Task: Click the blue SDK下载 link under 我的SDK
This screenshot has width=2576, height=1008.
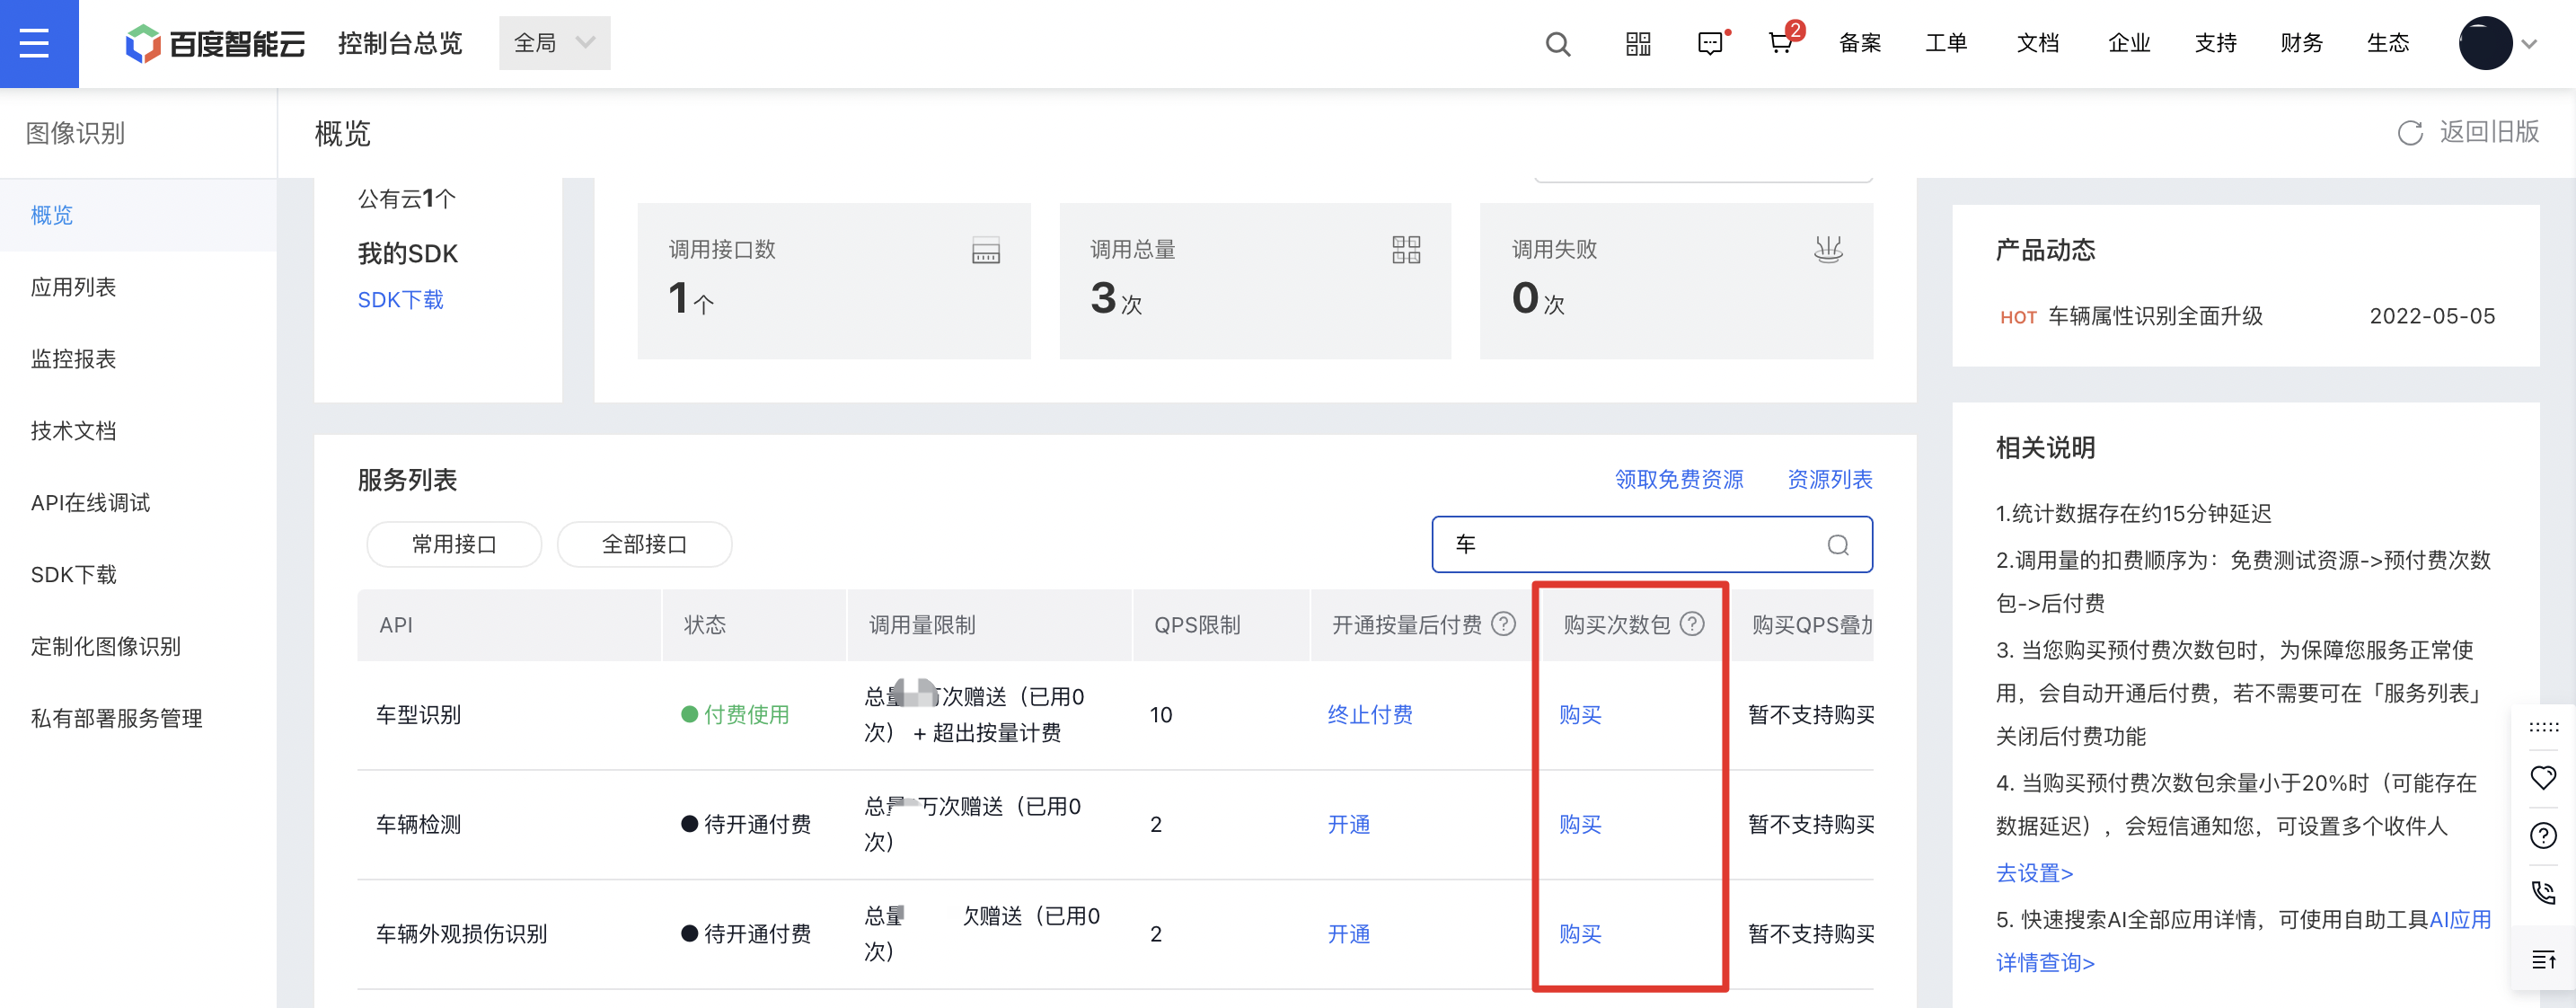Action: (x=400, y=300)
